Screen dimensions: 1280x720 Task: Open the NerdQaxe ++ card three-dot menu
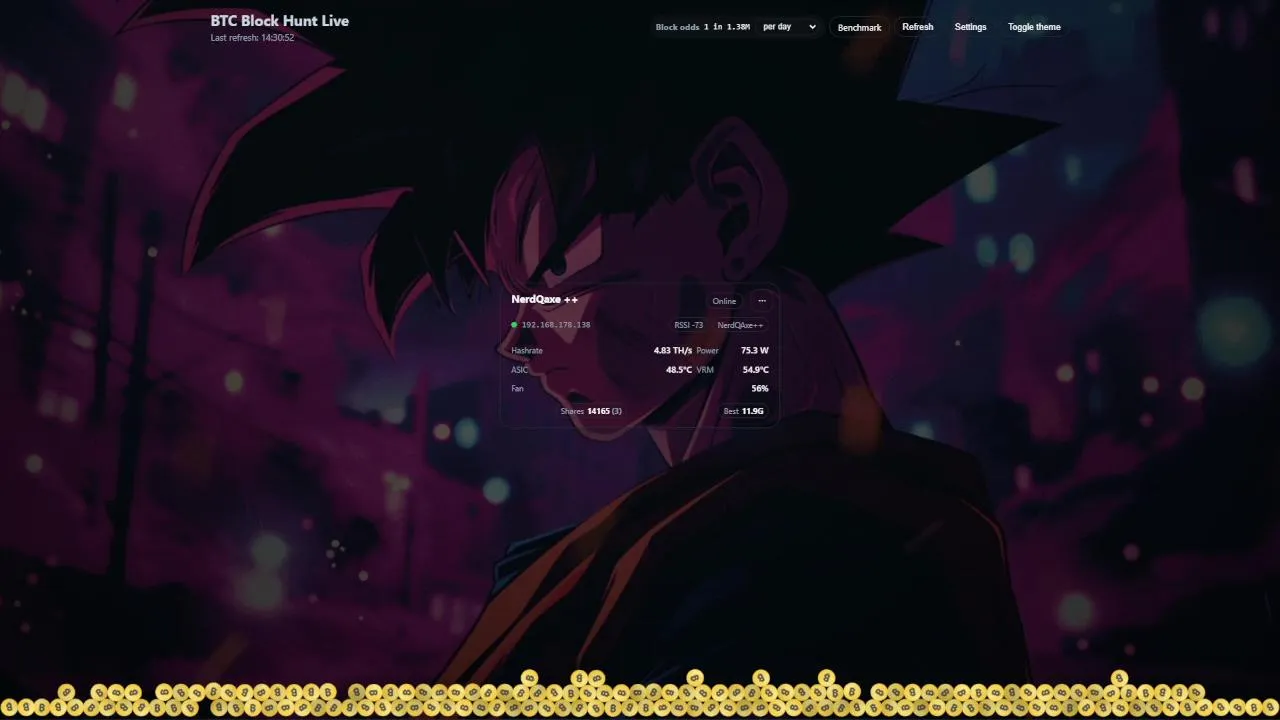click(x=762, y=301)
